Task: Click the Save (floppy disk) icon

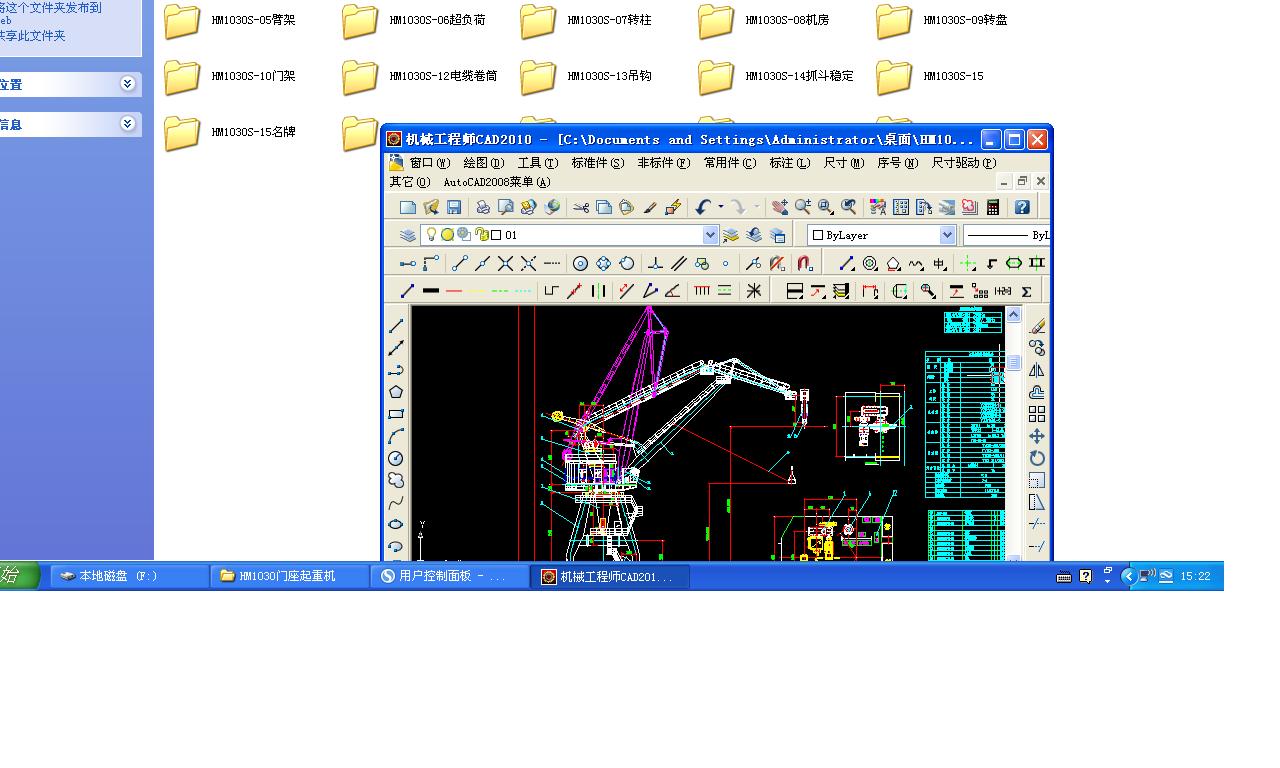Action: pyautogui.click(x=454, y=207)
